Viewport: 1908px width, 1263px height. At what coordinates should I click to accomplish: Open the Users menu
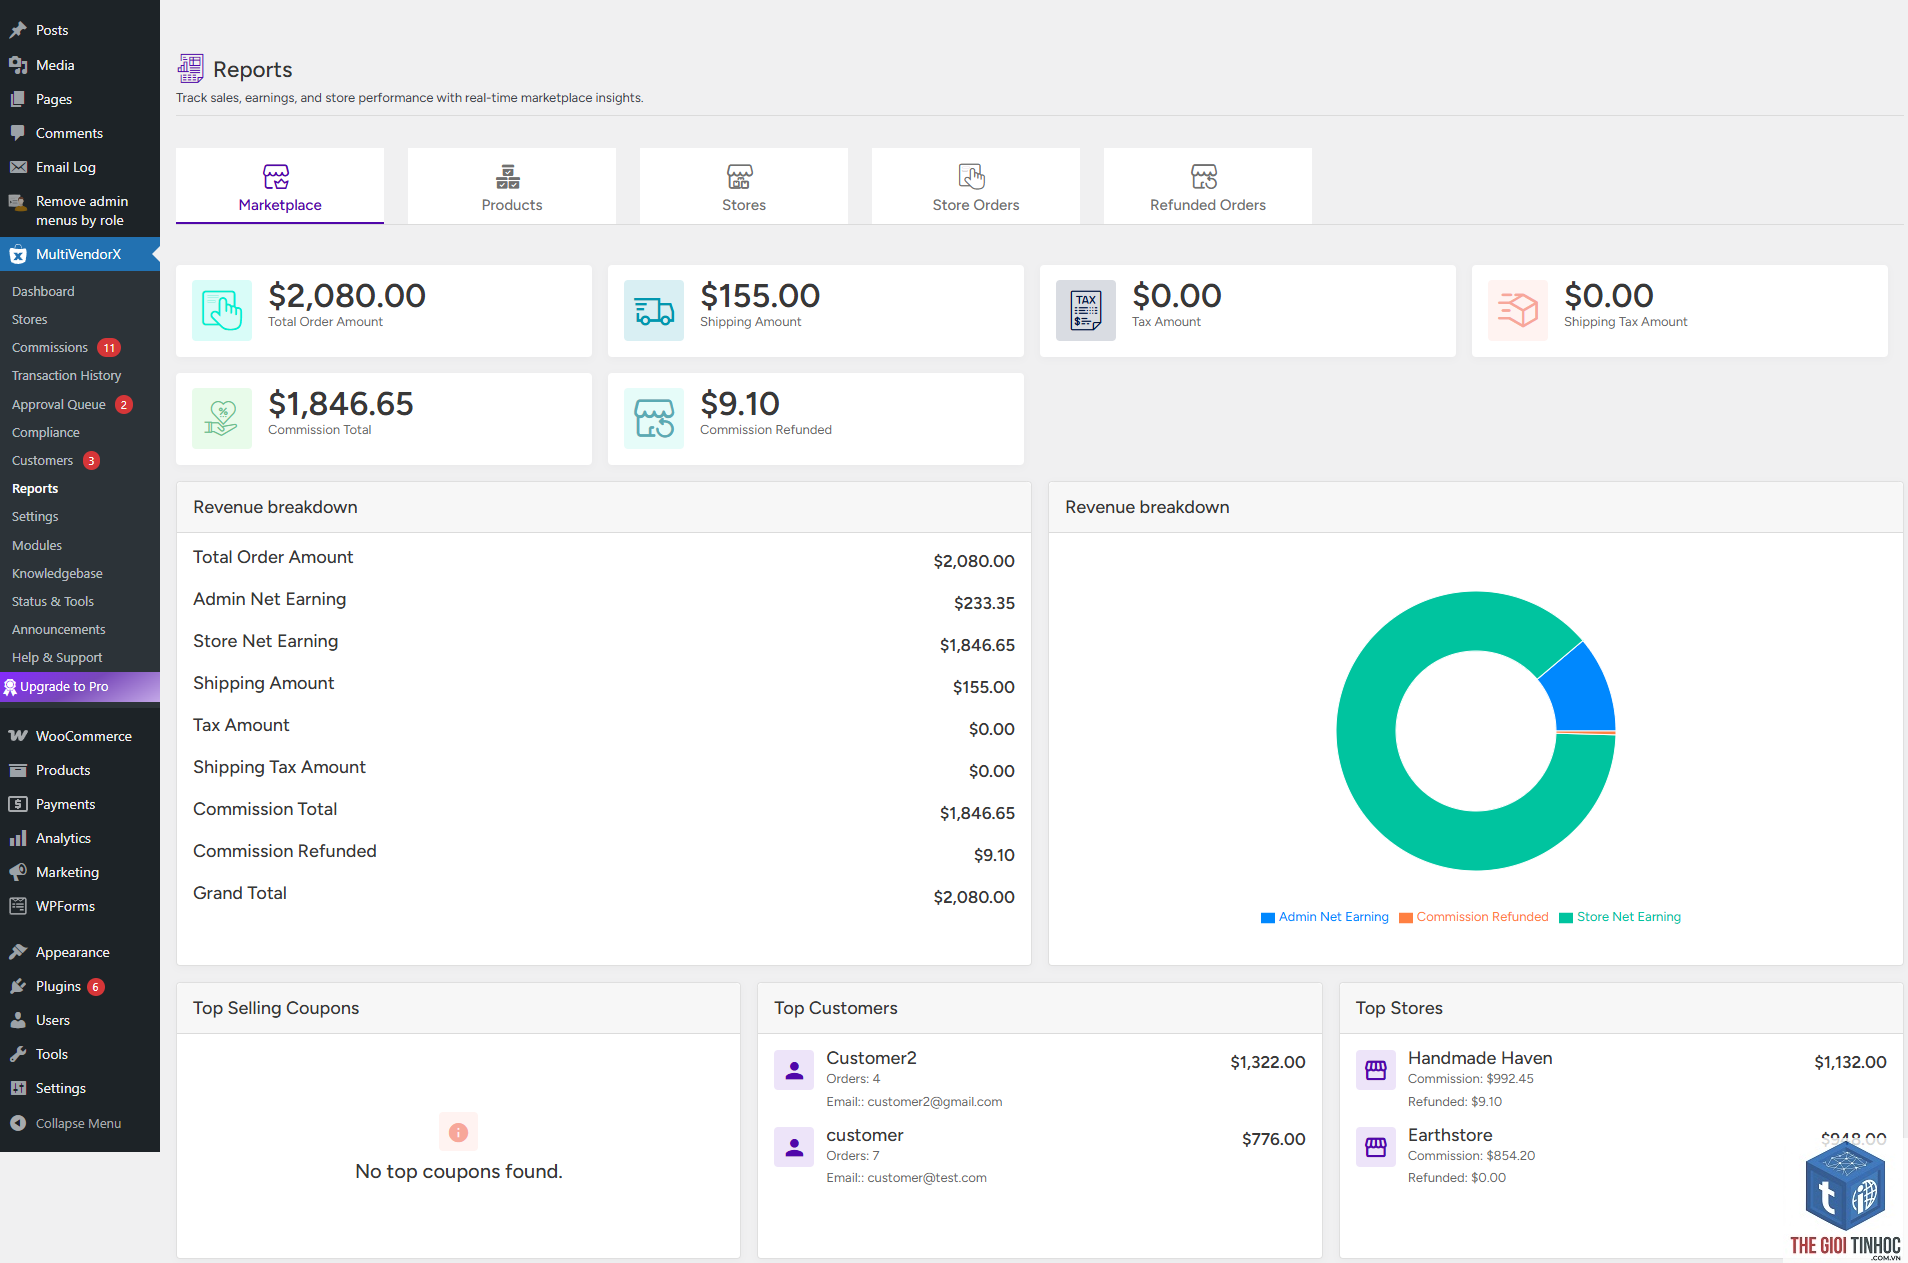coord(80,1020)
